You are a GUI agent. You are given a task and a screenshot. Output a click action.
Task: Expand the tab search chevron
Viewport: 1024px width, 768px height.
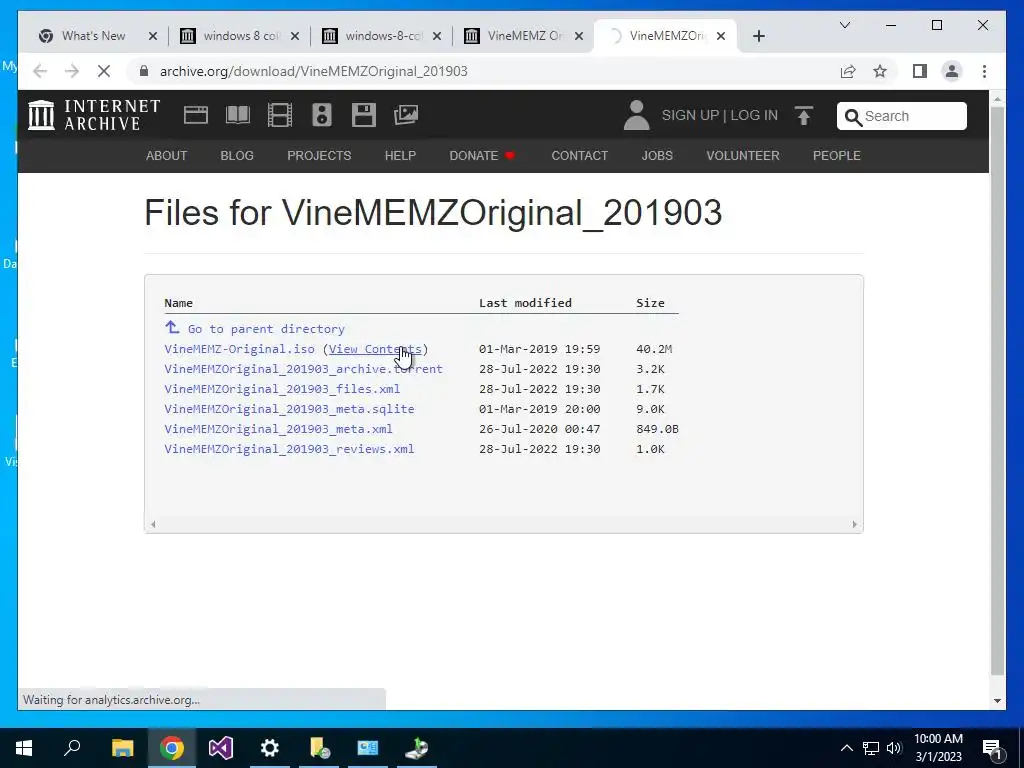[x=844, y=25]
